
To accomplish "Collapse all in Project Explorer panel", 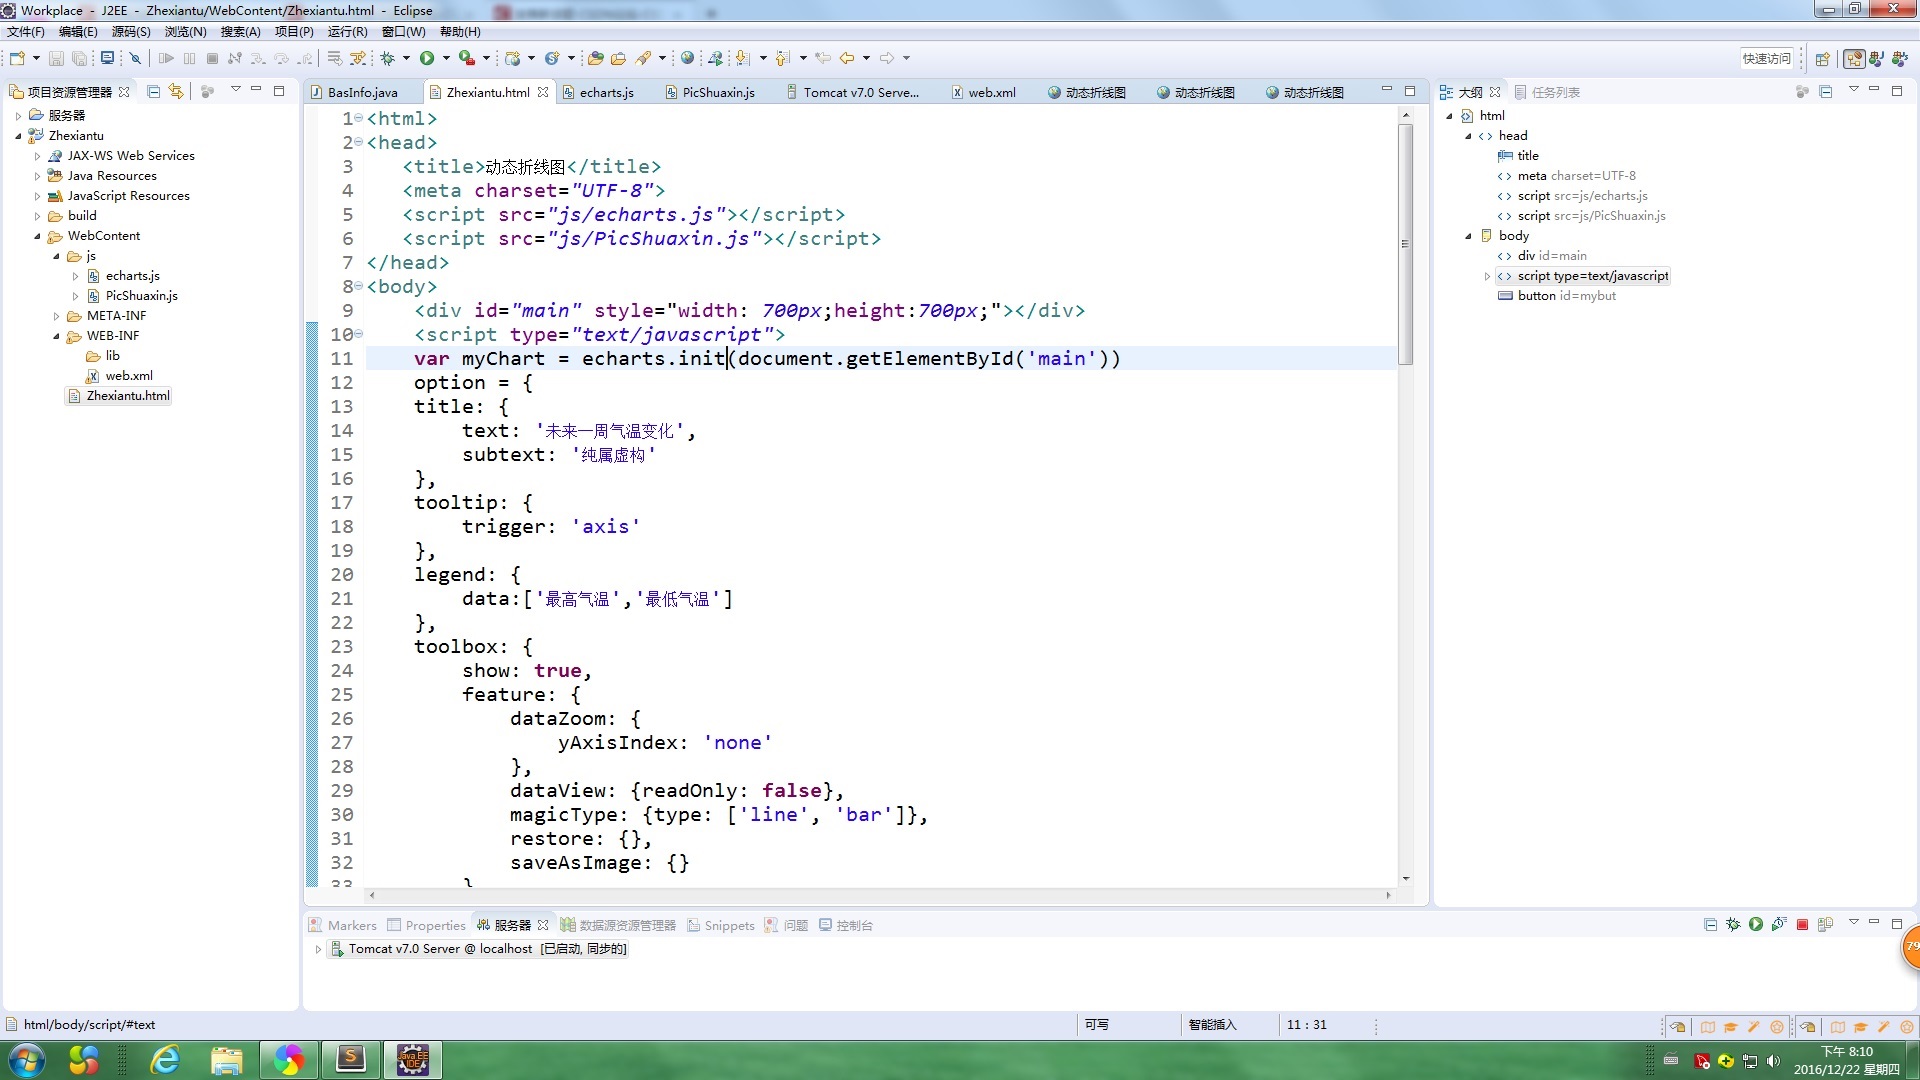I will tap(153, 91).
